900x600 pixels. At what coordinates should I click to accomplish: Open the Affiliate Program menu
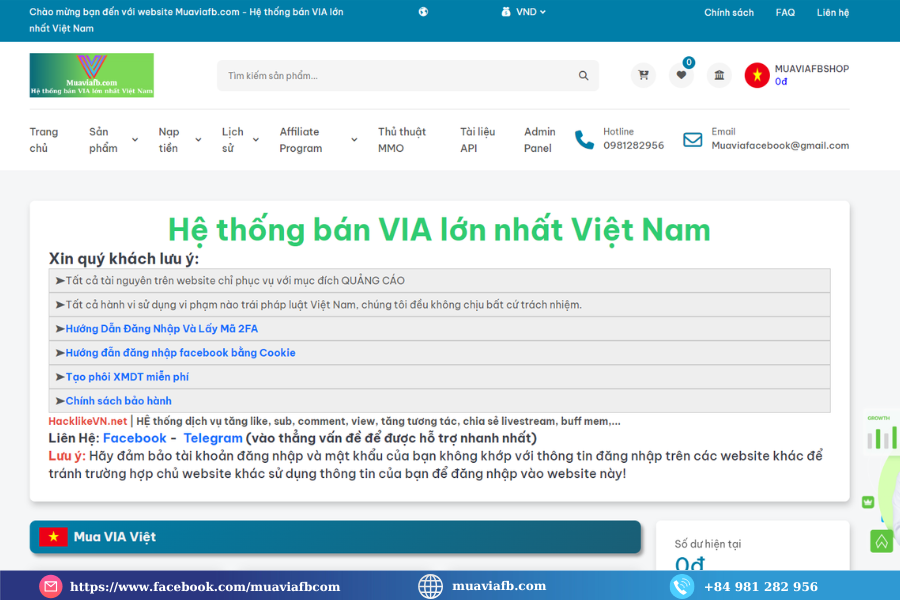point(301,140)
